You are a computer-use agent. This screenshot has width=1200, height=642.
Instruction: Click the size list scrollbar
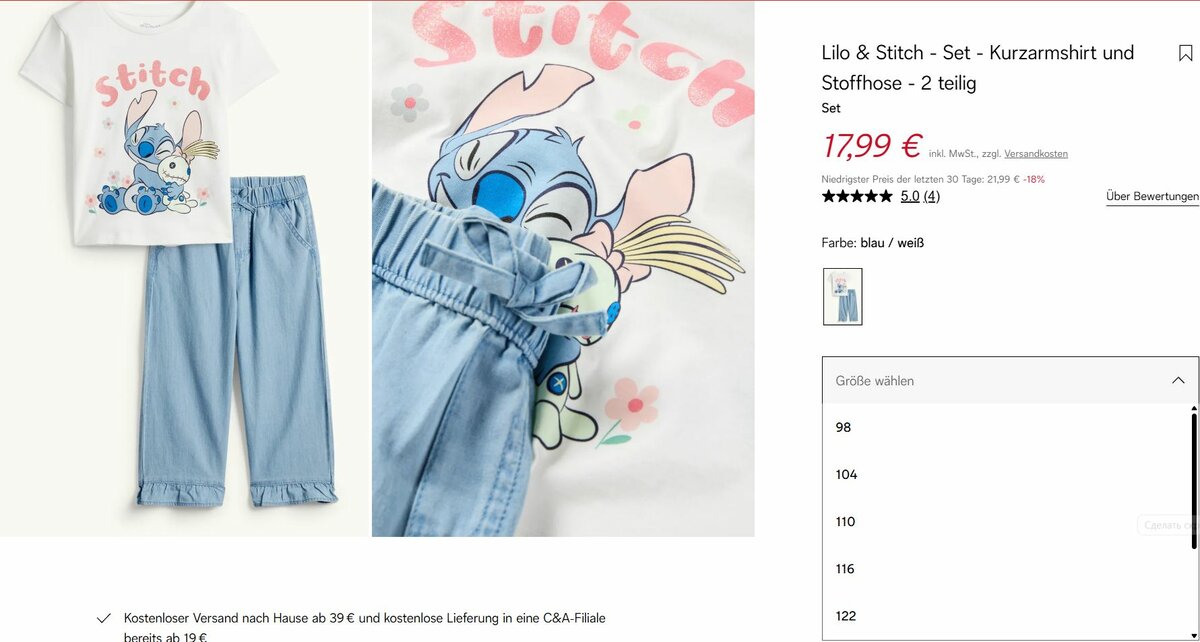pyautogui.click(x=1194, y=478)
